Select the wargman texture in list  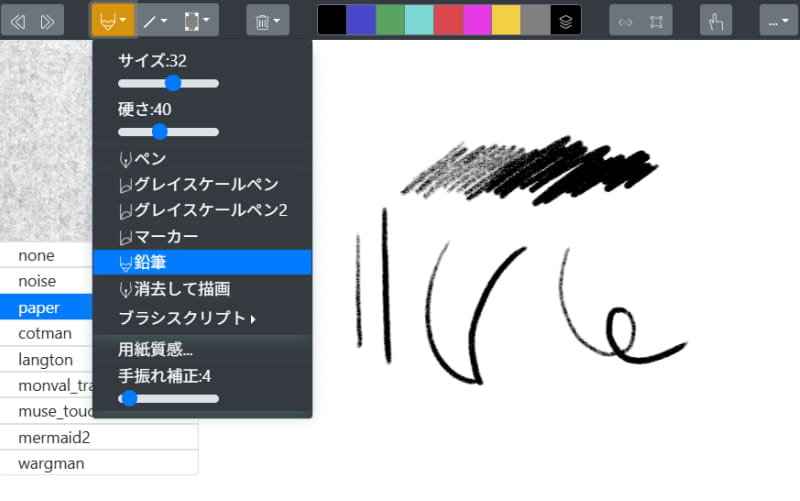[99, 463]
